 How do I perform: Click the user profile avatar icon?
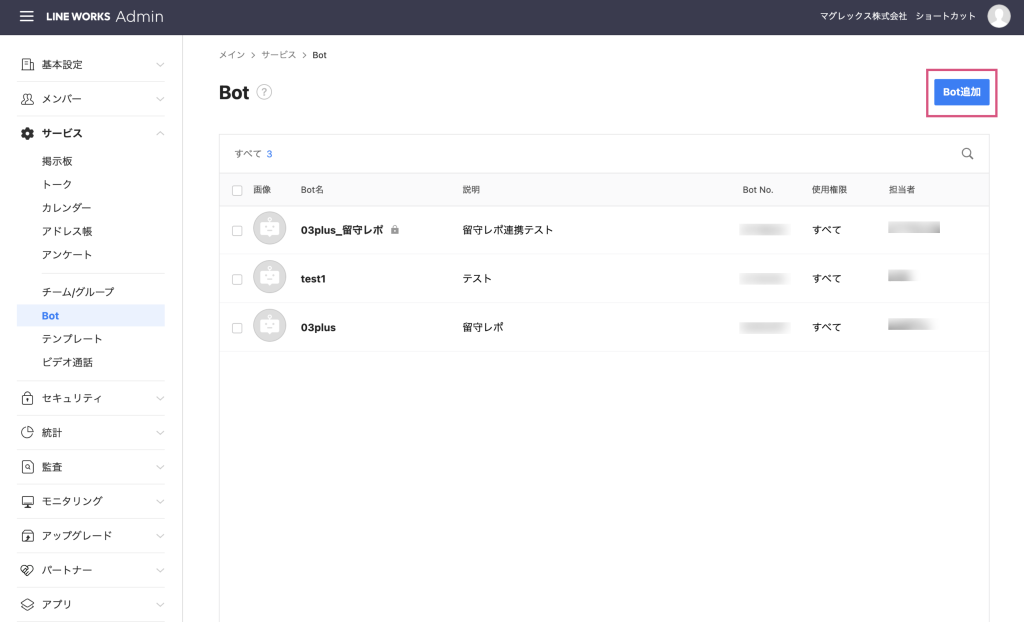[998, 16]
